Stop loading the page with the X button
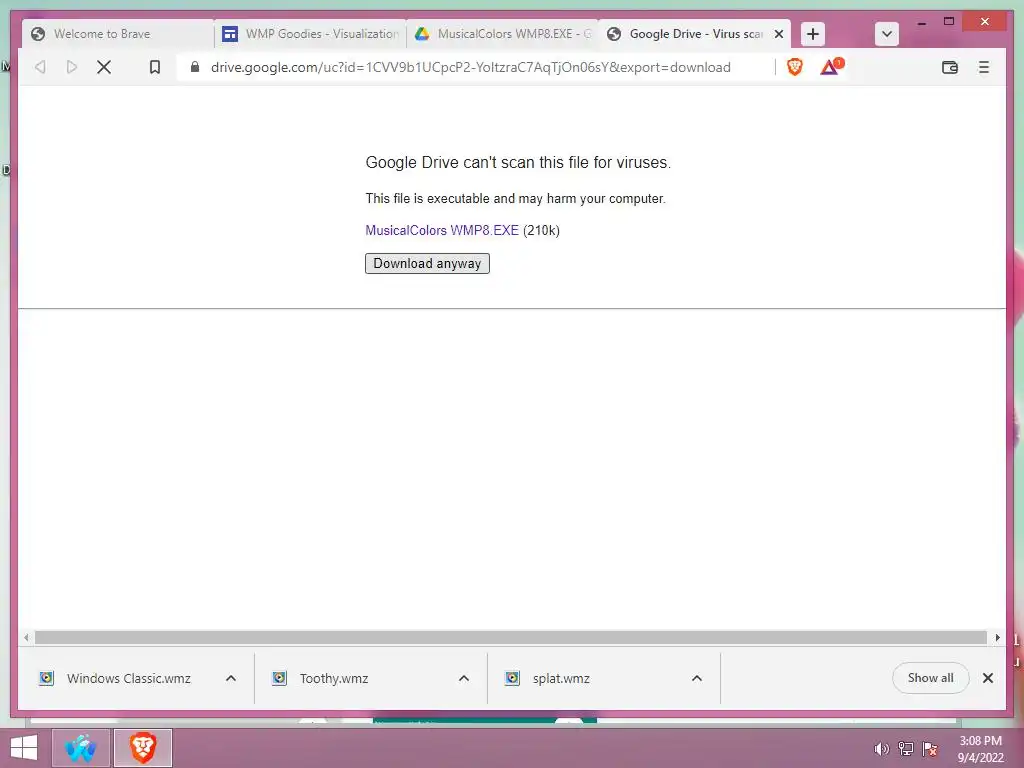Viewport: 1024px width, 768px height. [104, 67]
